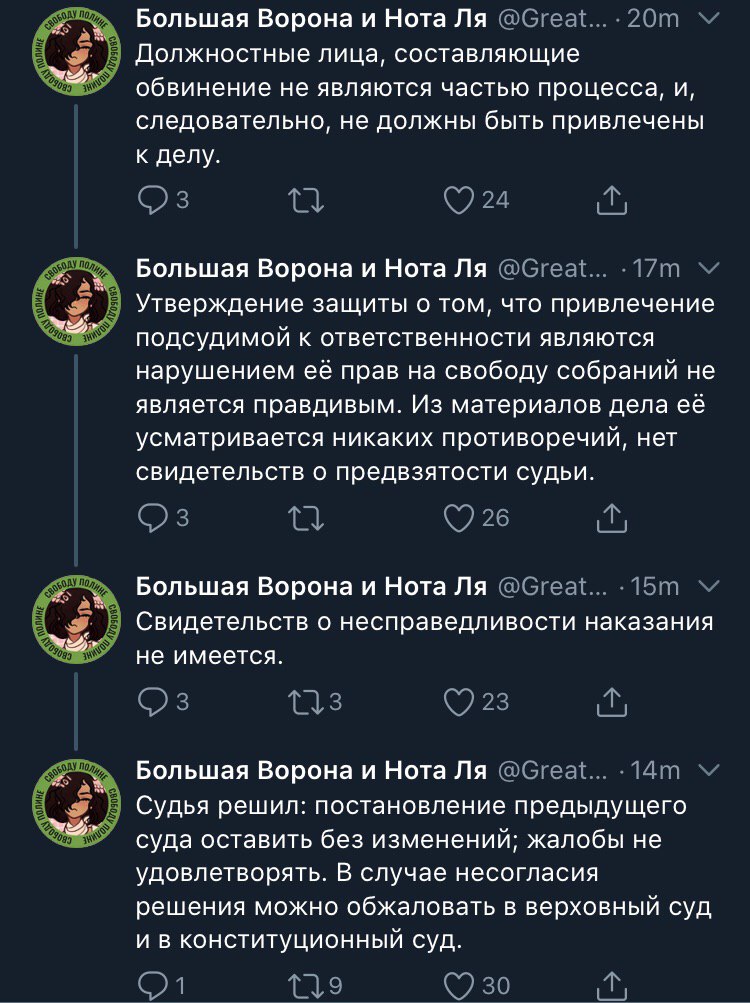Reply to the 17m tweet
750x1003 pixels.
(x=153, y=517)
